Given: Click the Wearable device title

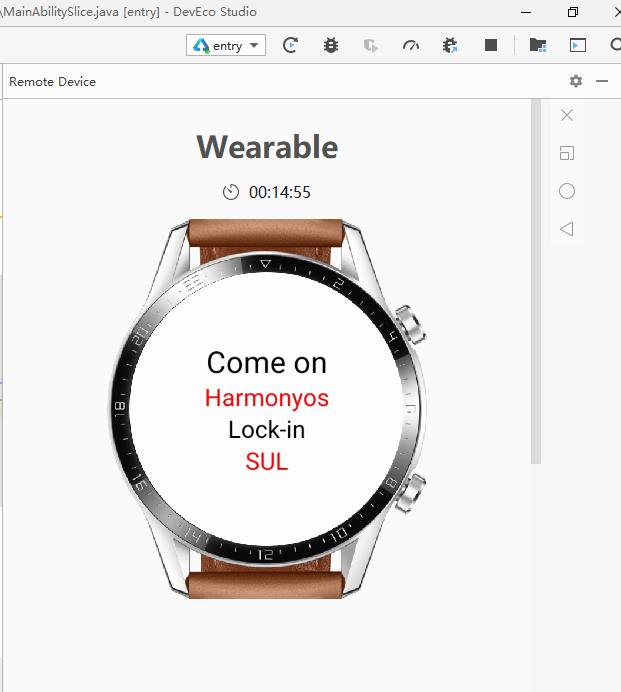Looking at the screenshot, I should click(x=267, y=147).
